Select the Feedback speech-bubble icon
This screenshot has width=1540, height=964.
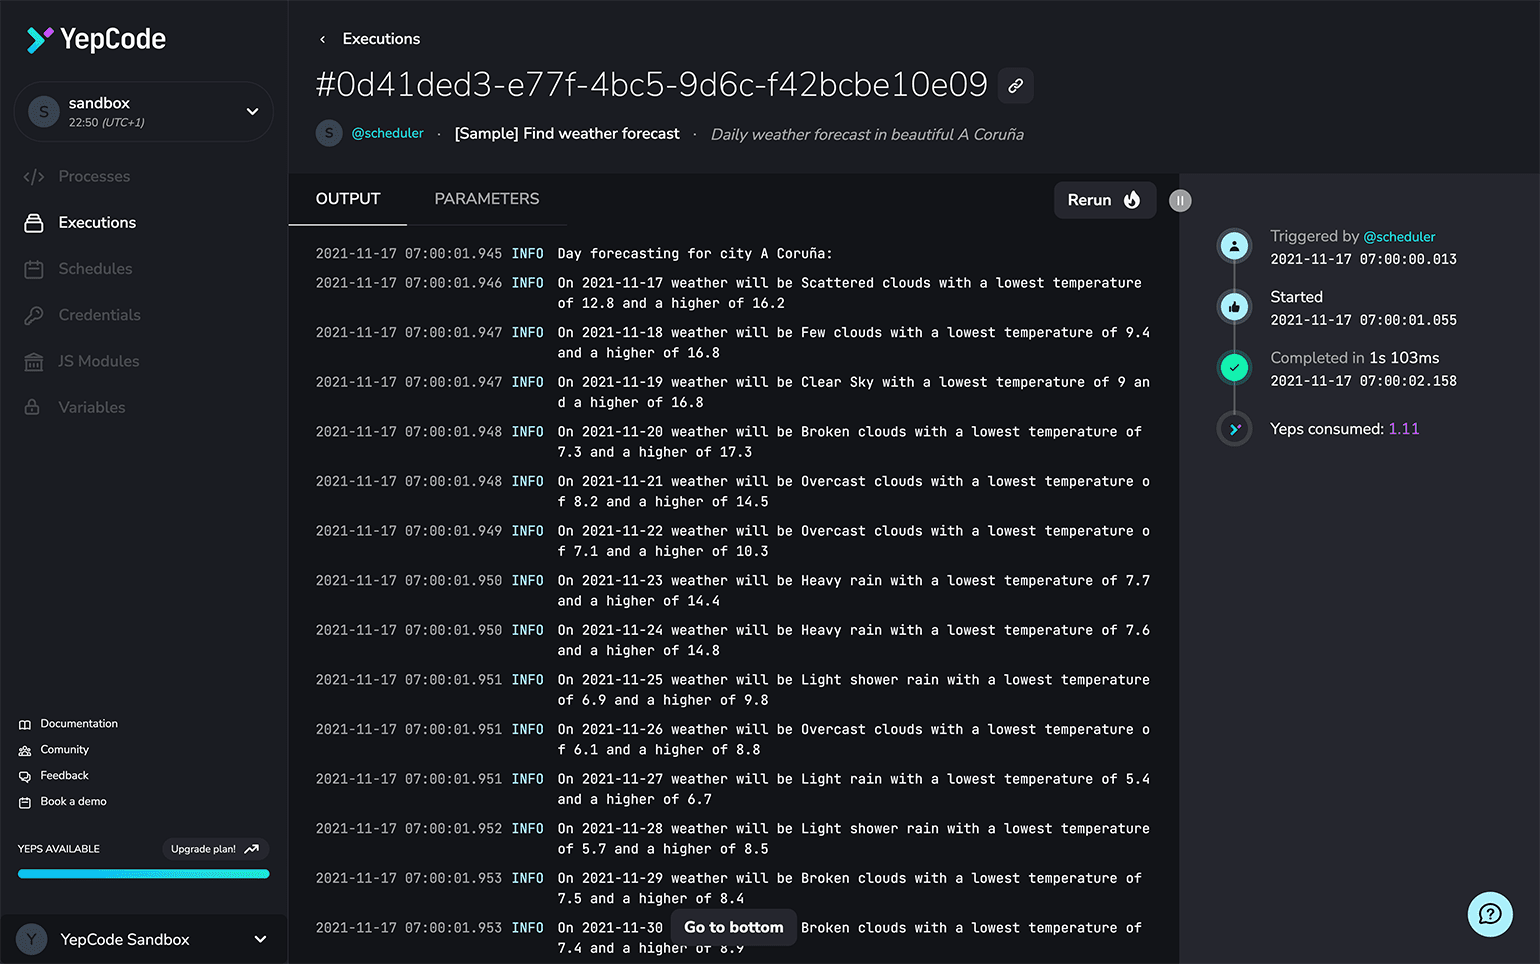pyautogui.click(x=24, y=775)
